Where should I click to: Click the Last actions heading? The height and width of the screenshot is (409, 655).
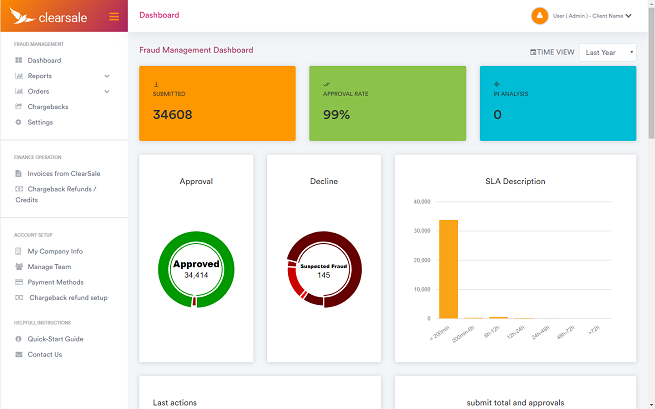175,403
